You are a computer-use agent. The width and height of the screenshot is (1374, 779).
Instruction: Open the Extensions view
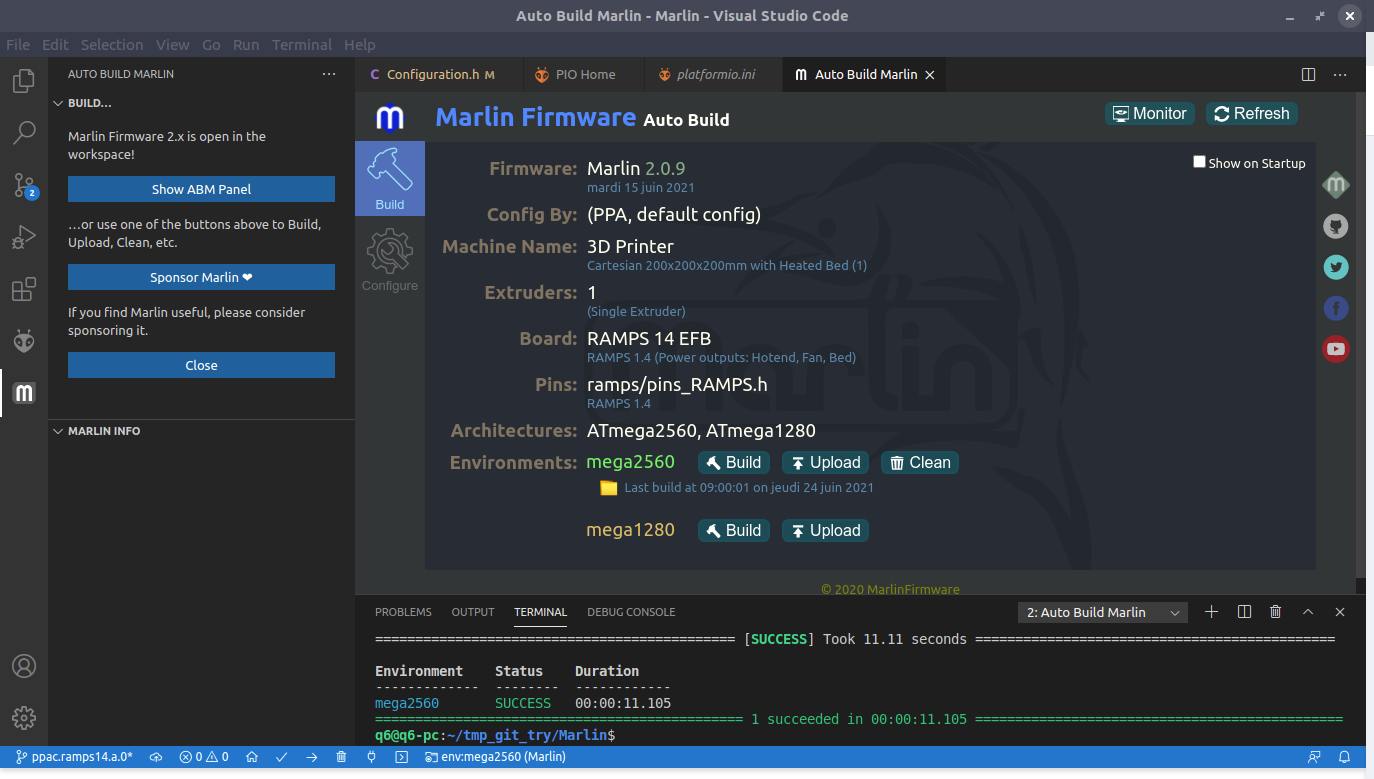click(x=24, y=290)
